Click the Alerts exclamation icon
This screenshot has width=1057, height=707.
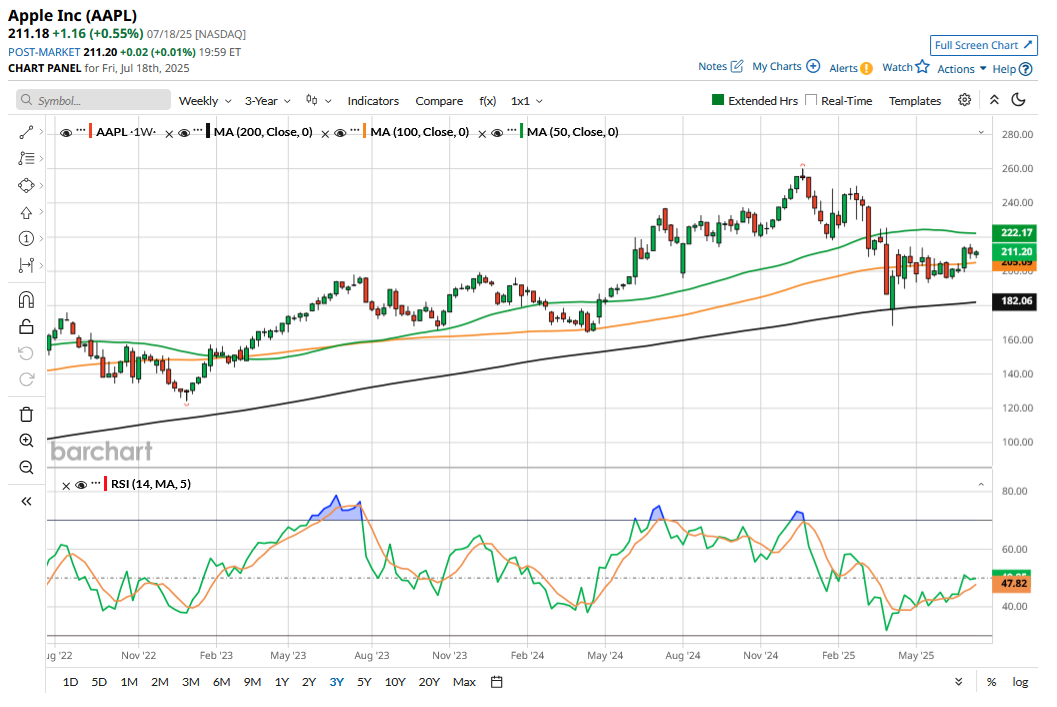click(866, 68)
